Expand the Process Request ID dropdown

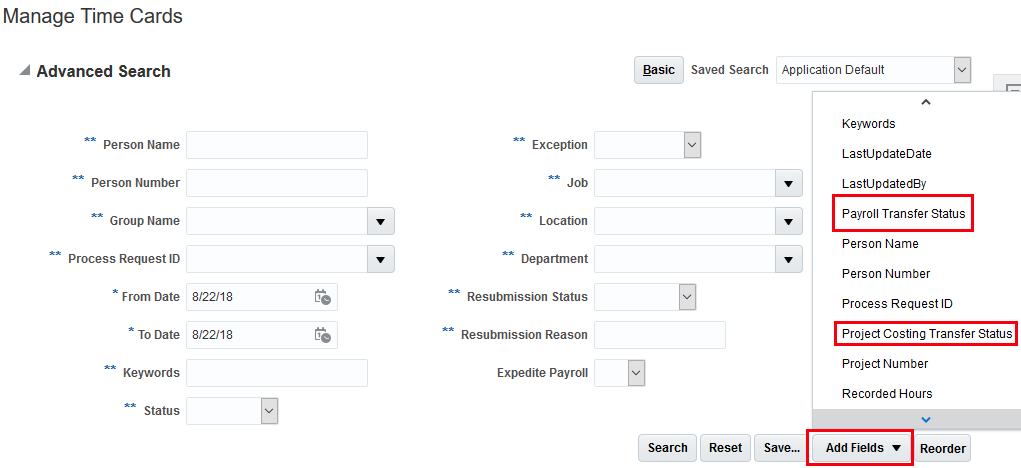381,259
